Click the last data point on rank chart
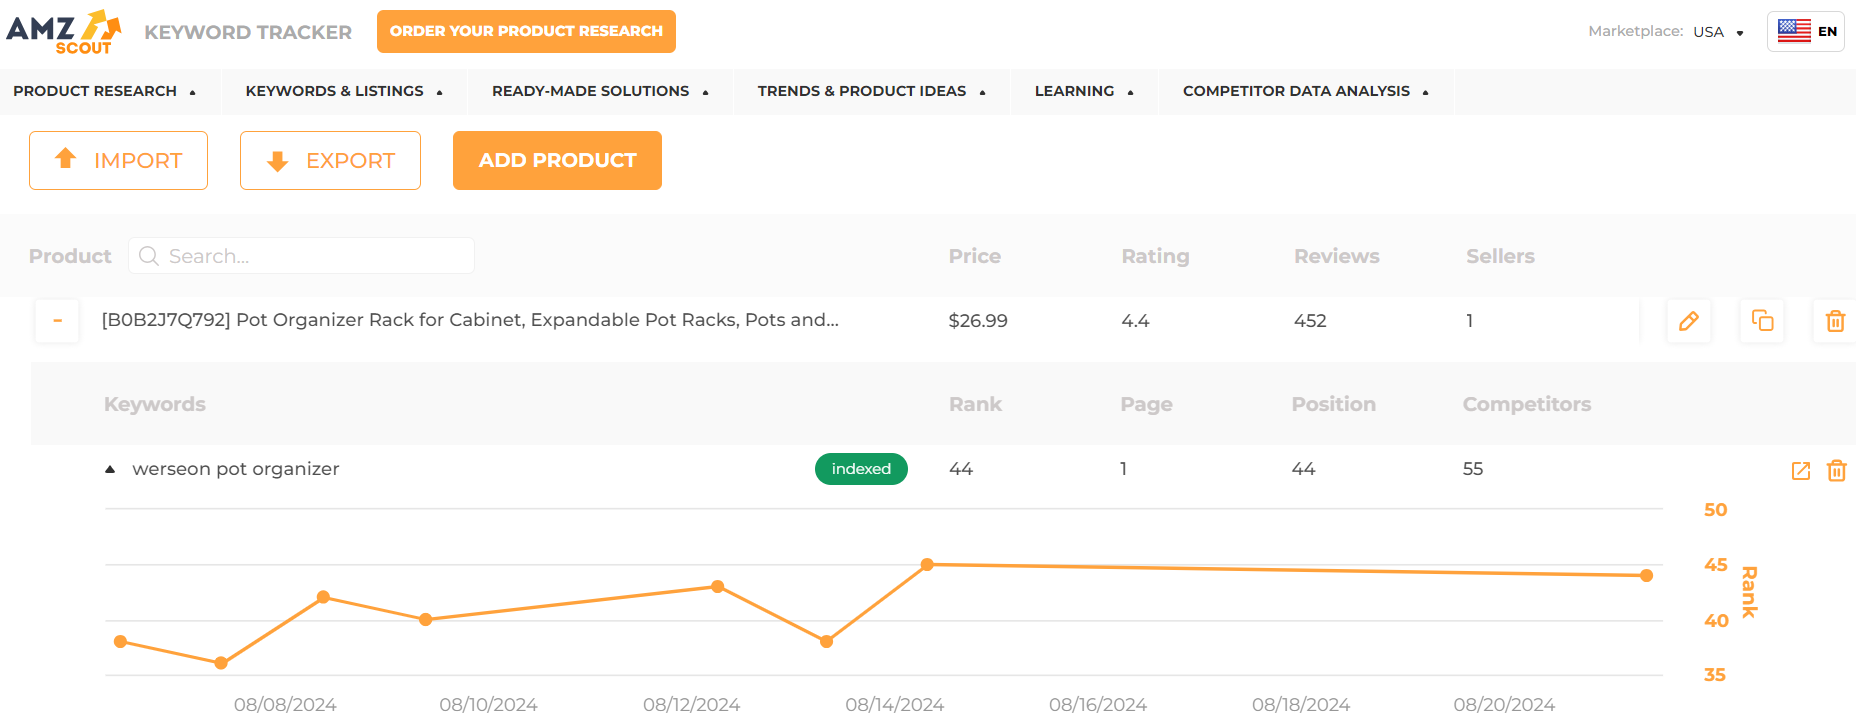 pos(1646,575)
